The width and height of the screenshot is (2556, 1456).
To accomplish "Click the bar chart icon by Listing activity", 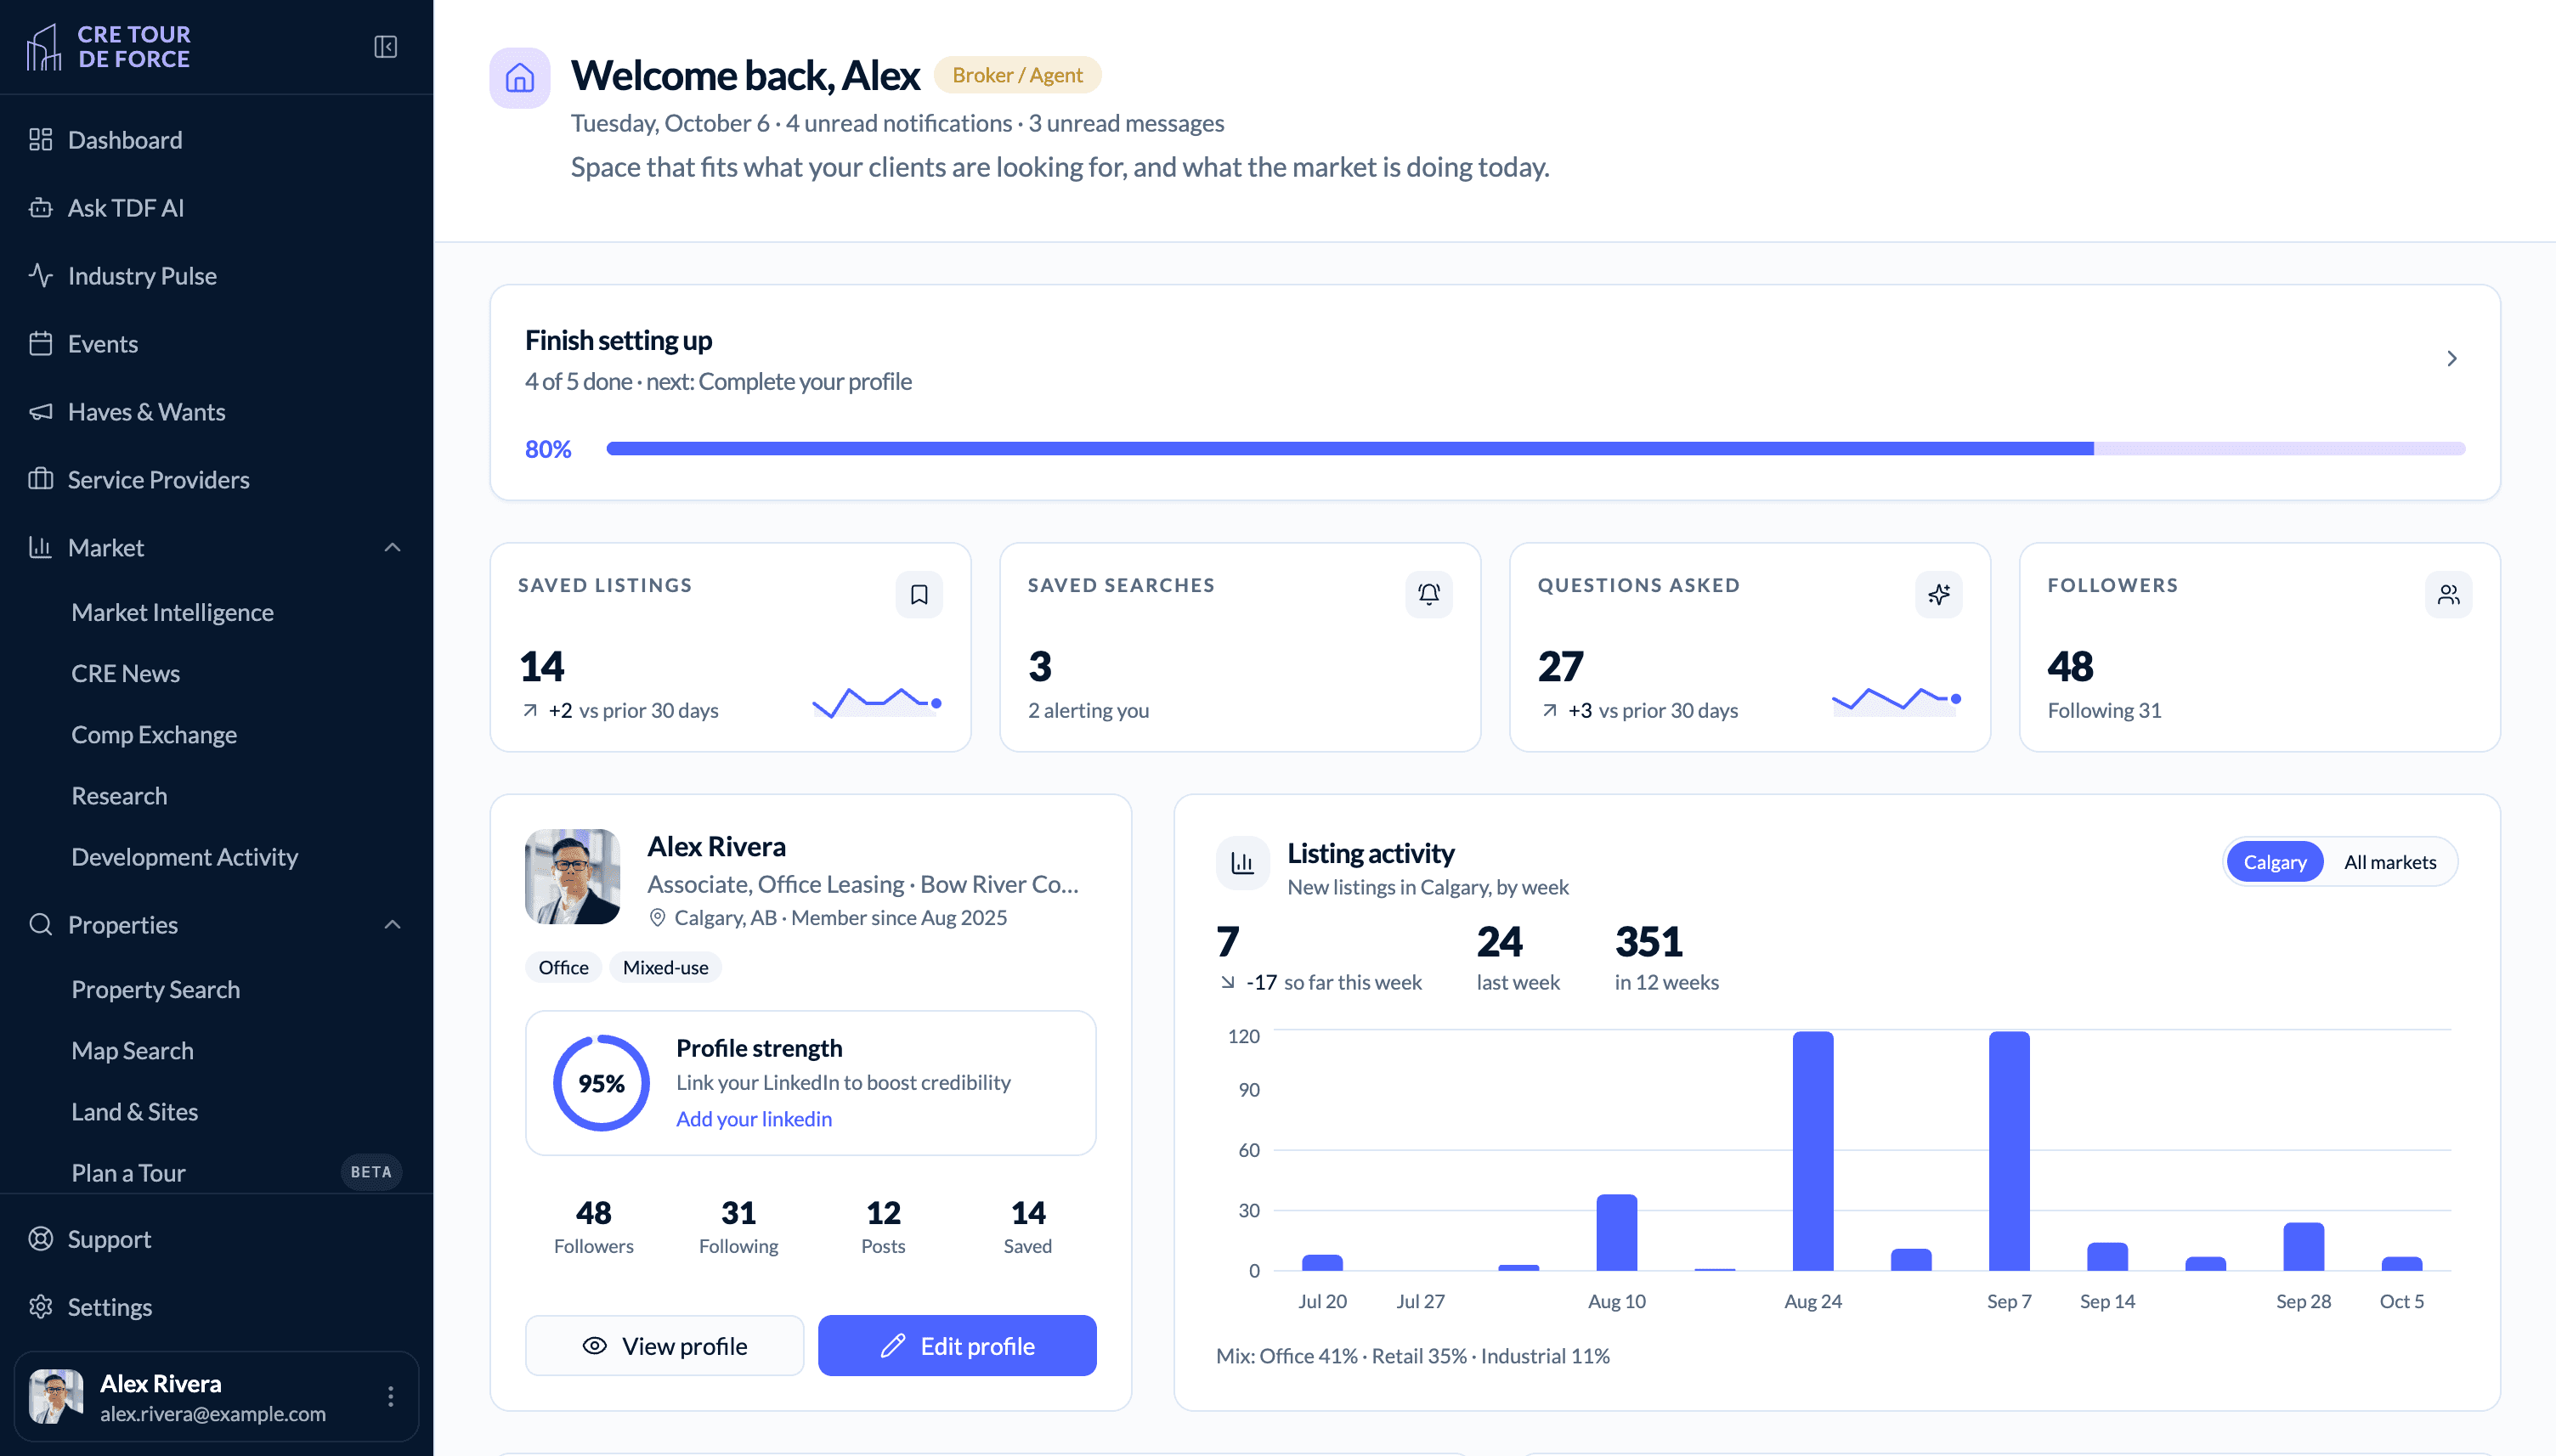I will click(x=1242, y=863).
